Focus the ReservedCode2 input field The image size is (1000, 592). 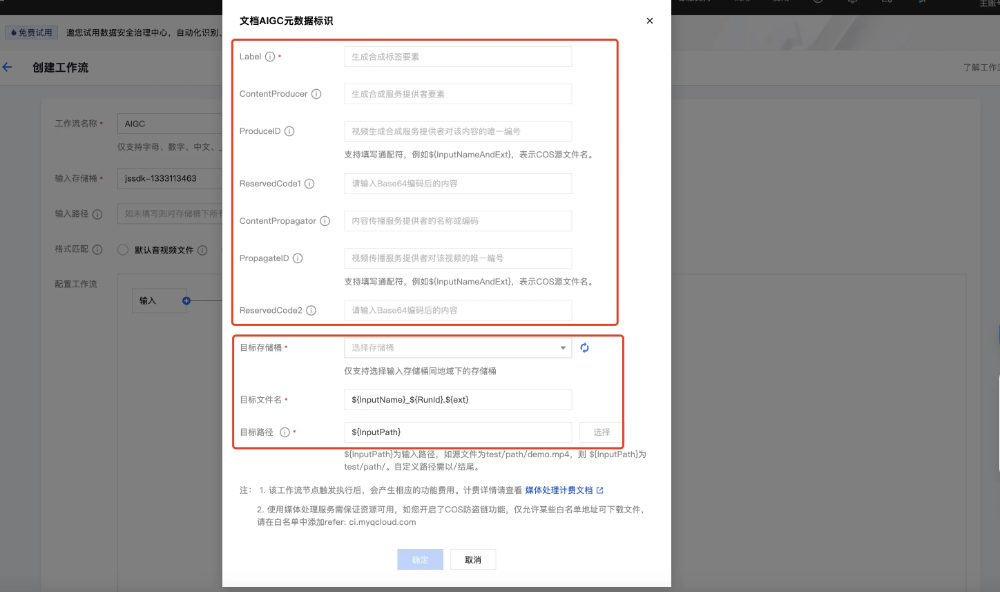[x=458, y=311]
